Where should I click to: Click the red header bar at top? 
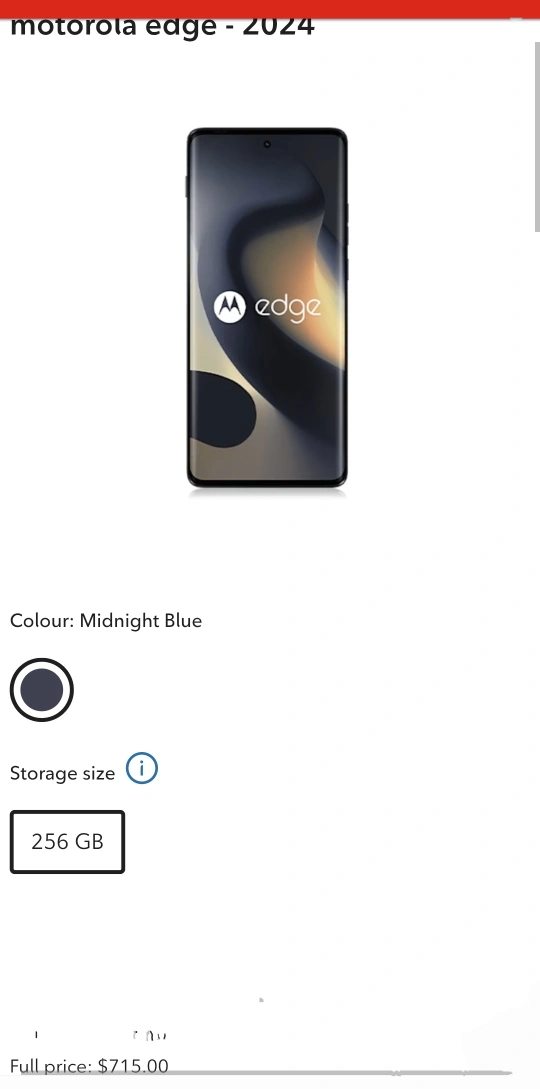coord(270,9)
